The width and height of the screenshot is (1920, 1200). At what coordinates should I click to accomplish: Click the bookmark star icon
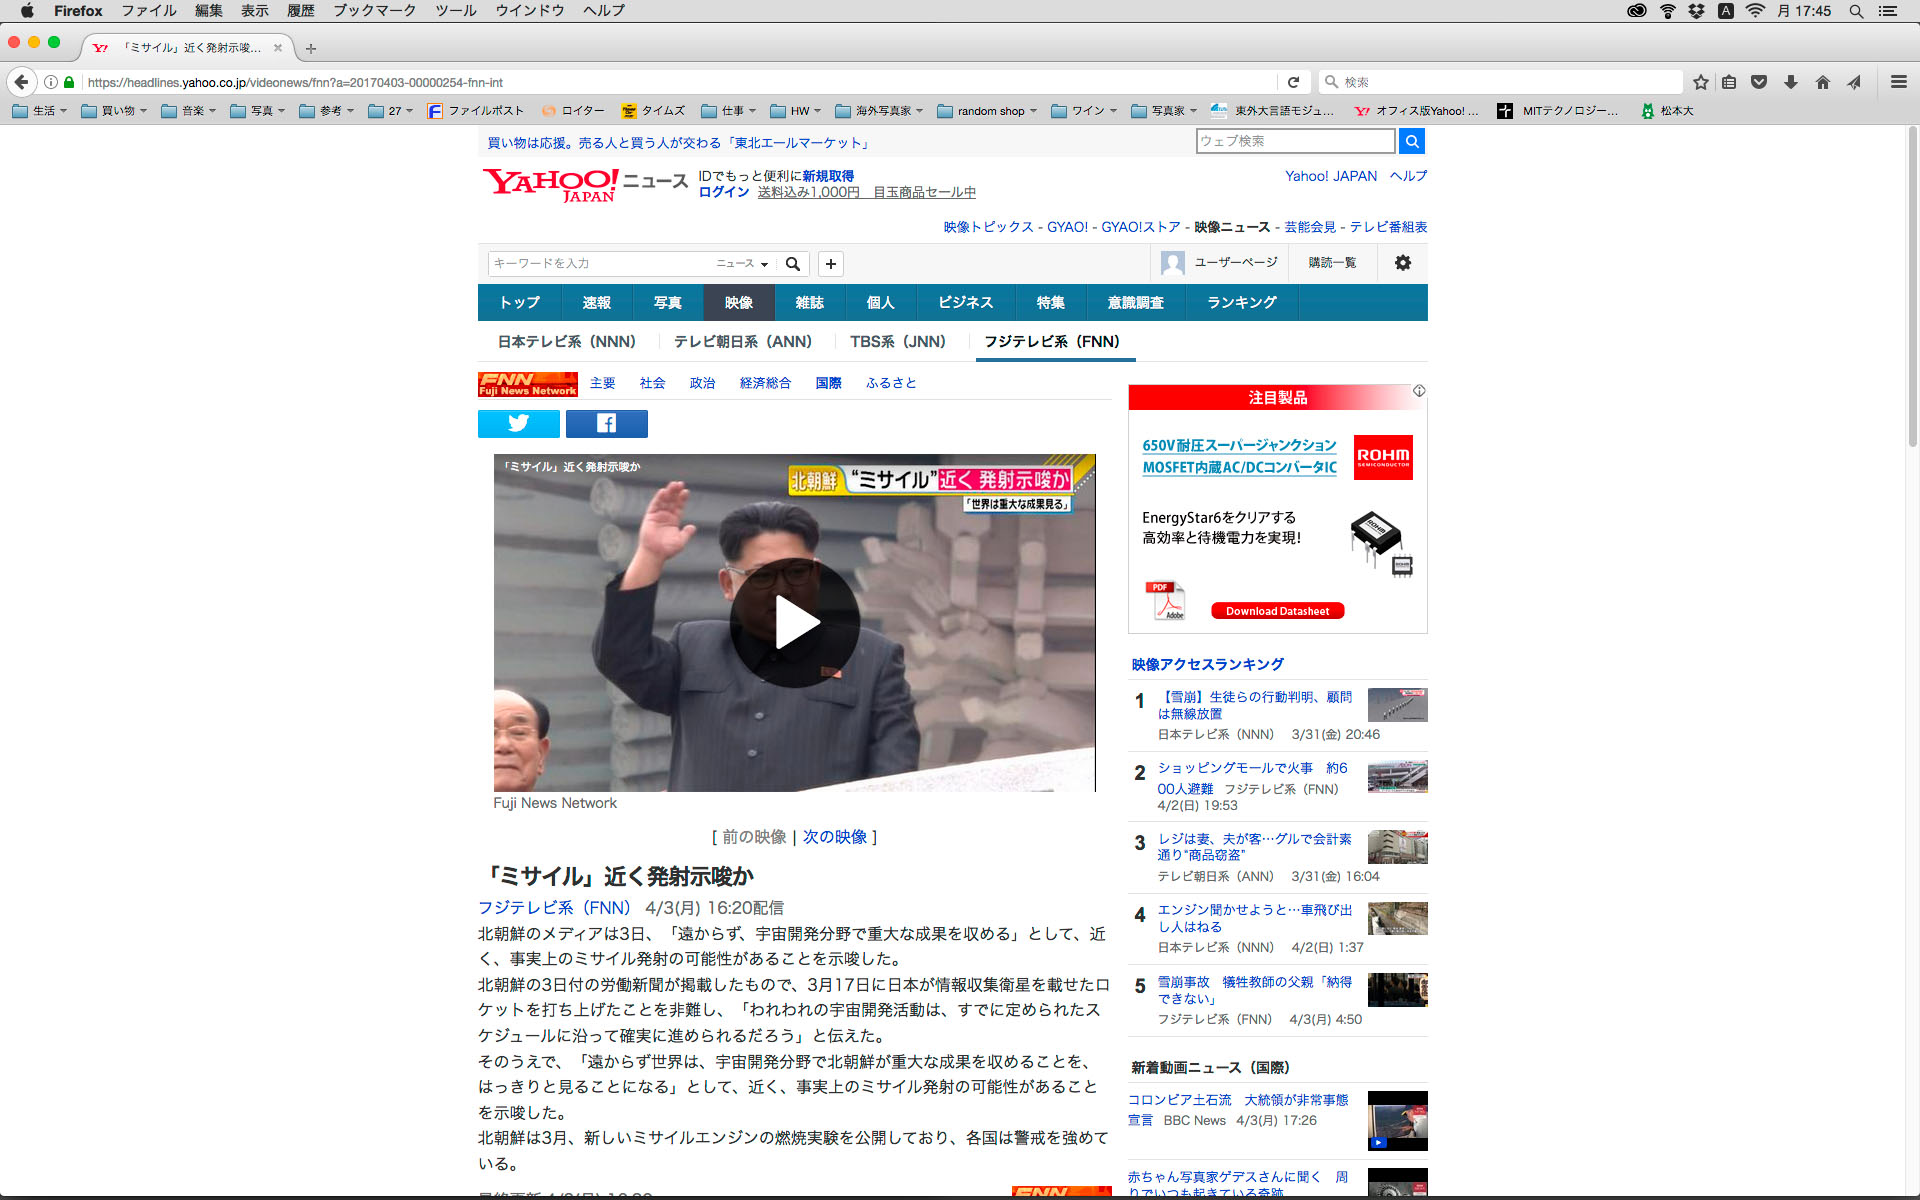tap(1701, 82)
